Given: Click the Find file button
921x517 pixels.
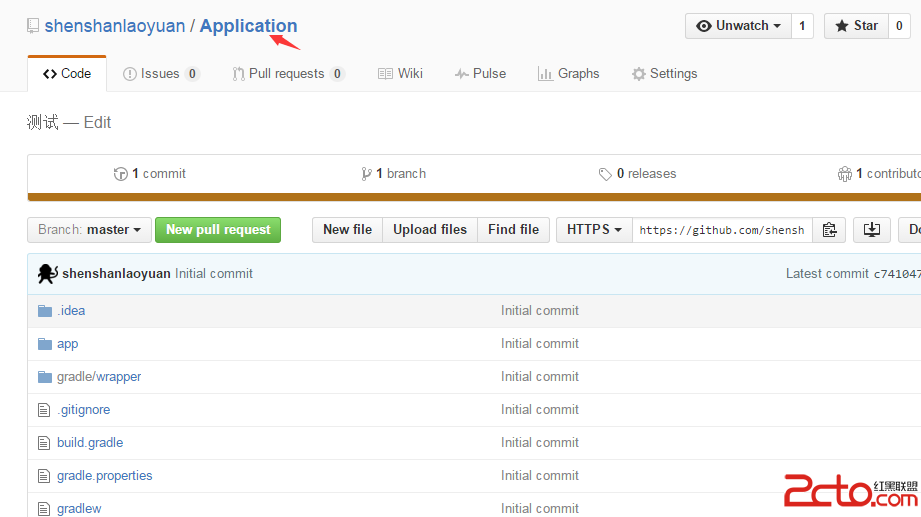Looking at the screenshot, I should pyautogui.click(x=513, y=230).
